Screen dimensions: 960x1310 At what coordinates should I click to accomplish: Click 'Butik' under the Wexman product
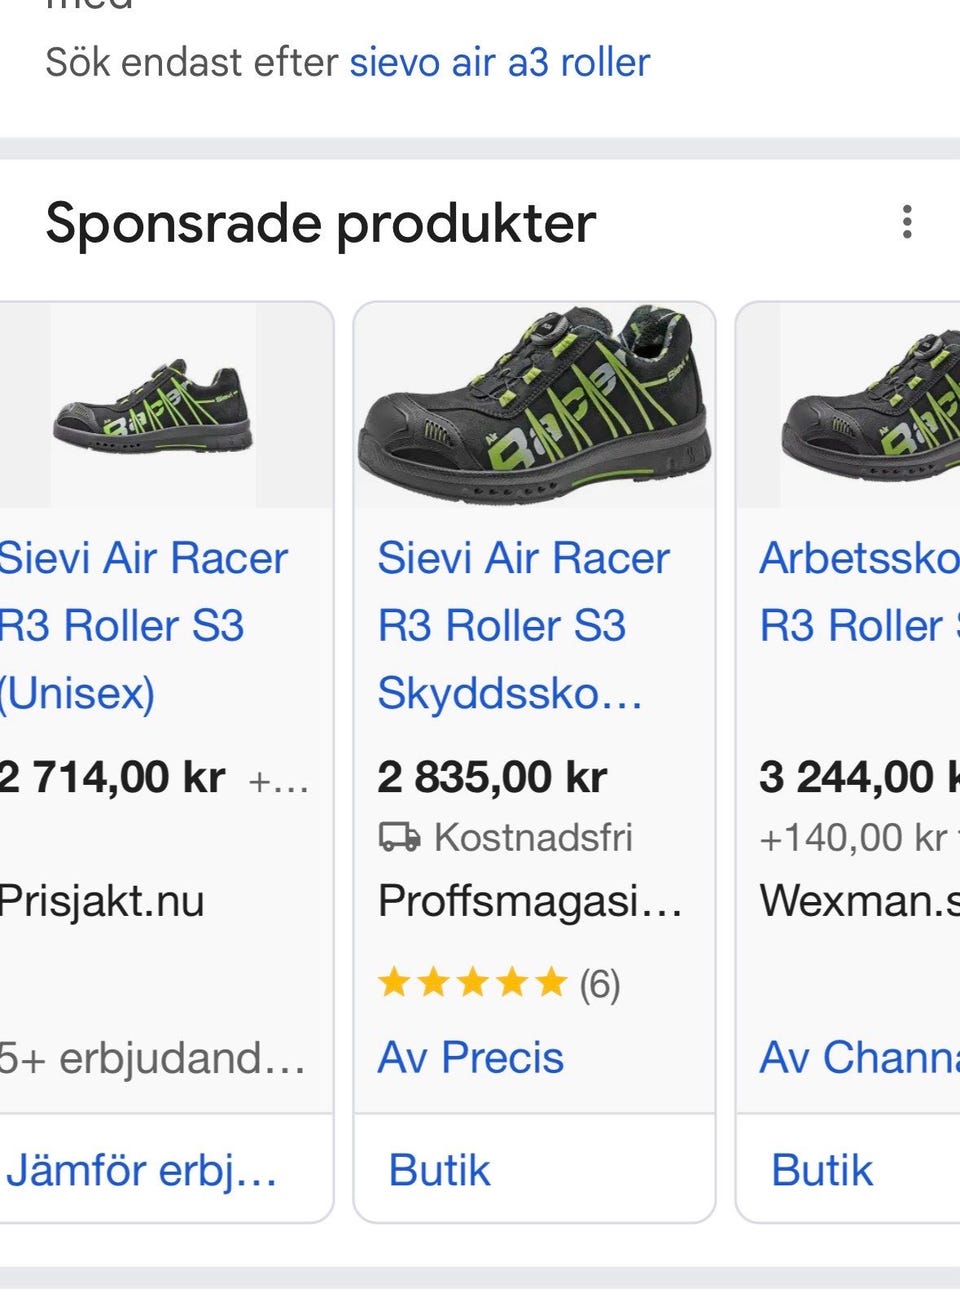tap(822, 1170)
